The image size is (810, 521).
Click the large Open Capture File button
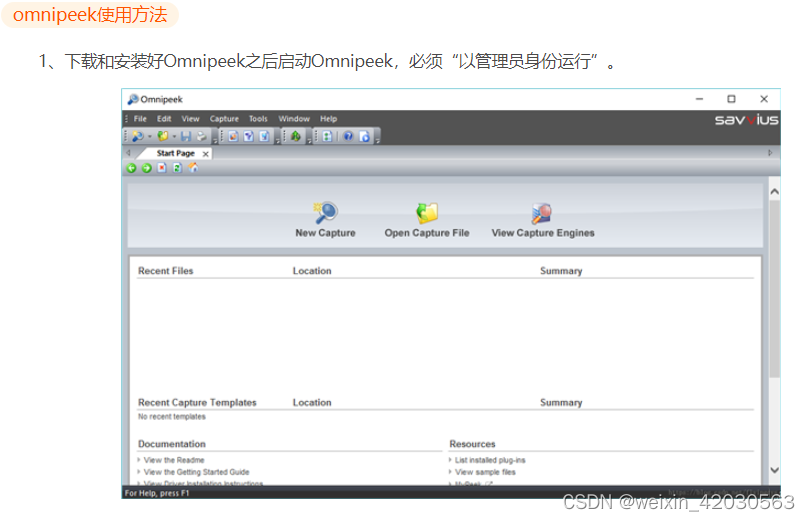click(x=427, y=220)
